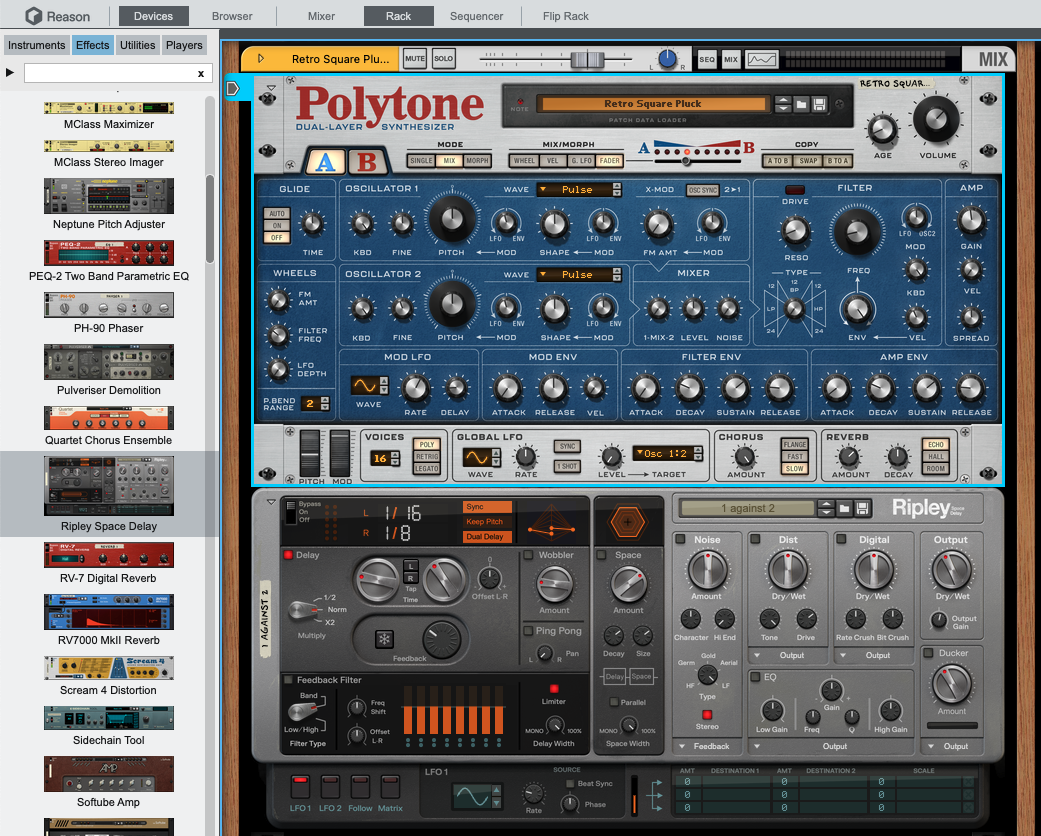Click the rack device tab arrow icon left of Polytone

coord(232,88)
